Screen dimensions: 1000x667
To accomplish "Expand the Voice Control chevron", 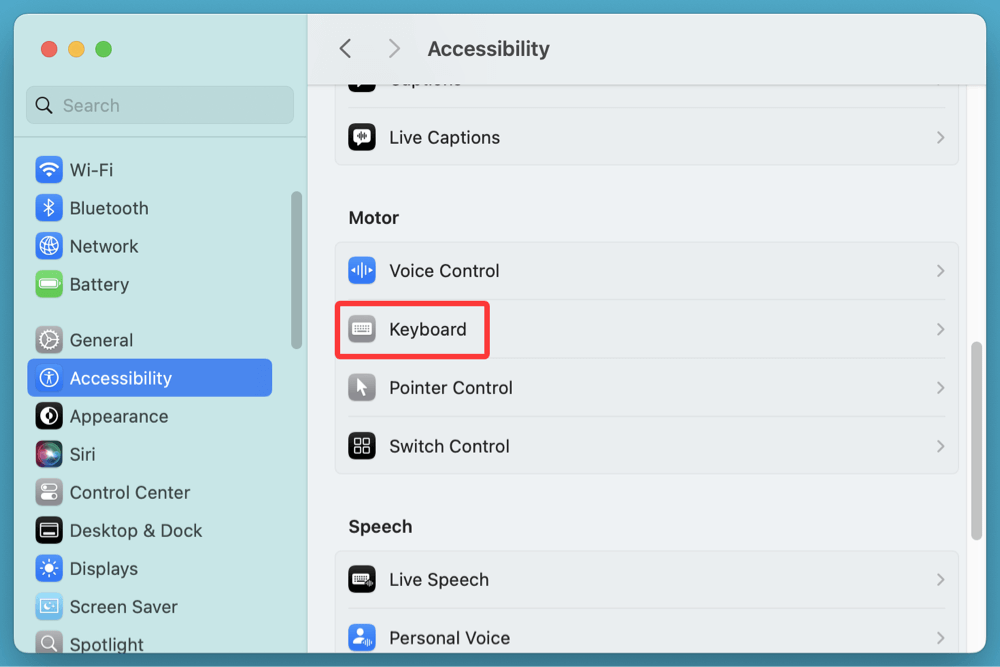I will pos(939,270).
